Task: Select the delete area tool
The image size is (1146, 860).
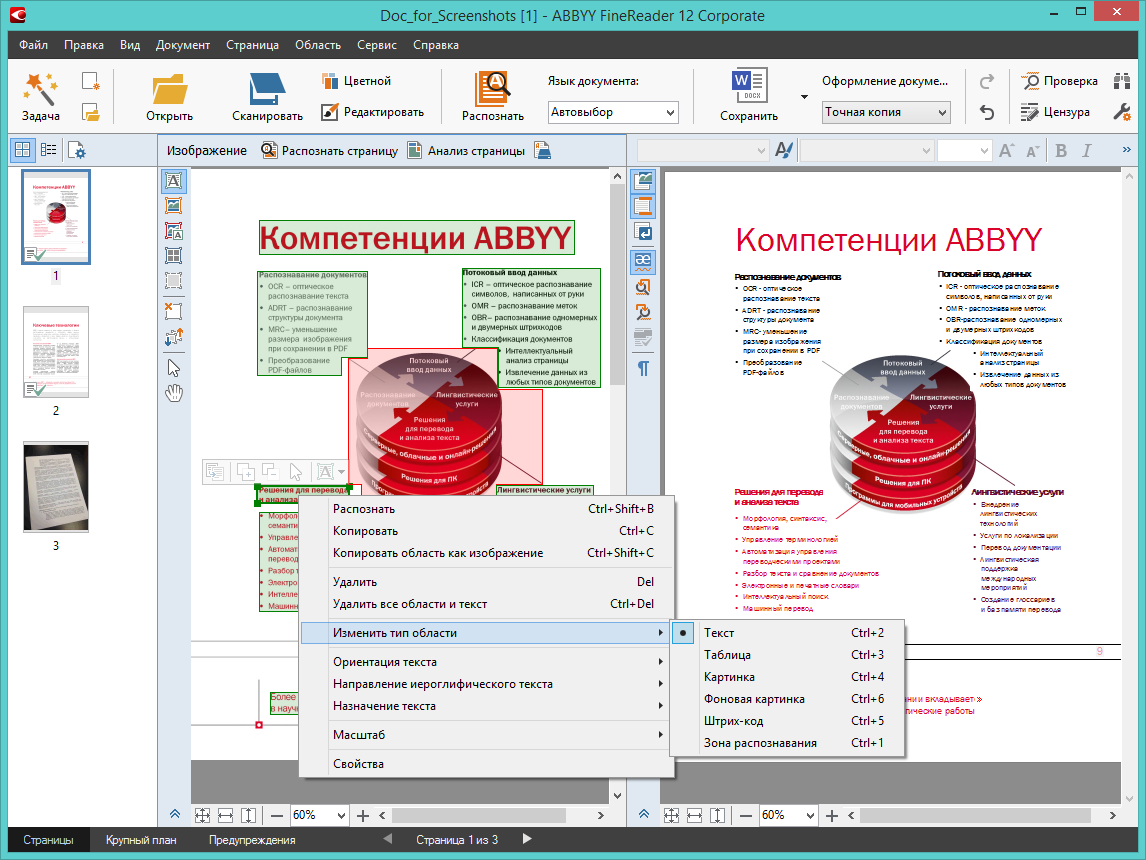Action: tap(174, 311)
